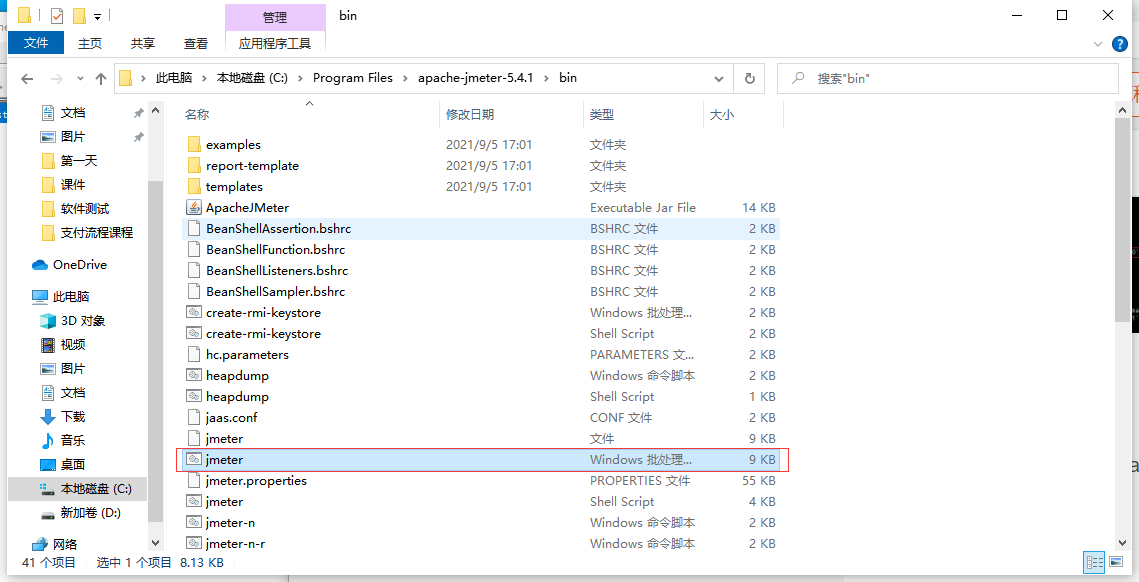The width and height of the screenshot is (1139, 582).
Task: Select BeanShellListeners.bshrc file
Action: [x=480, y=270]
